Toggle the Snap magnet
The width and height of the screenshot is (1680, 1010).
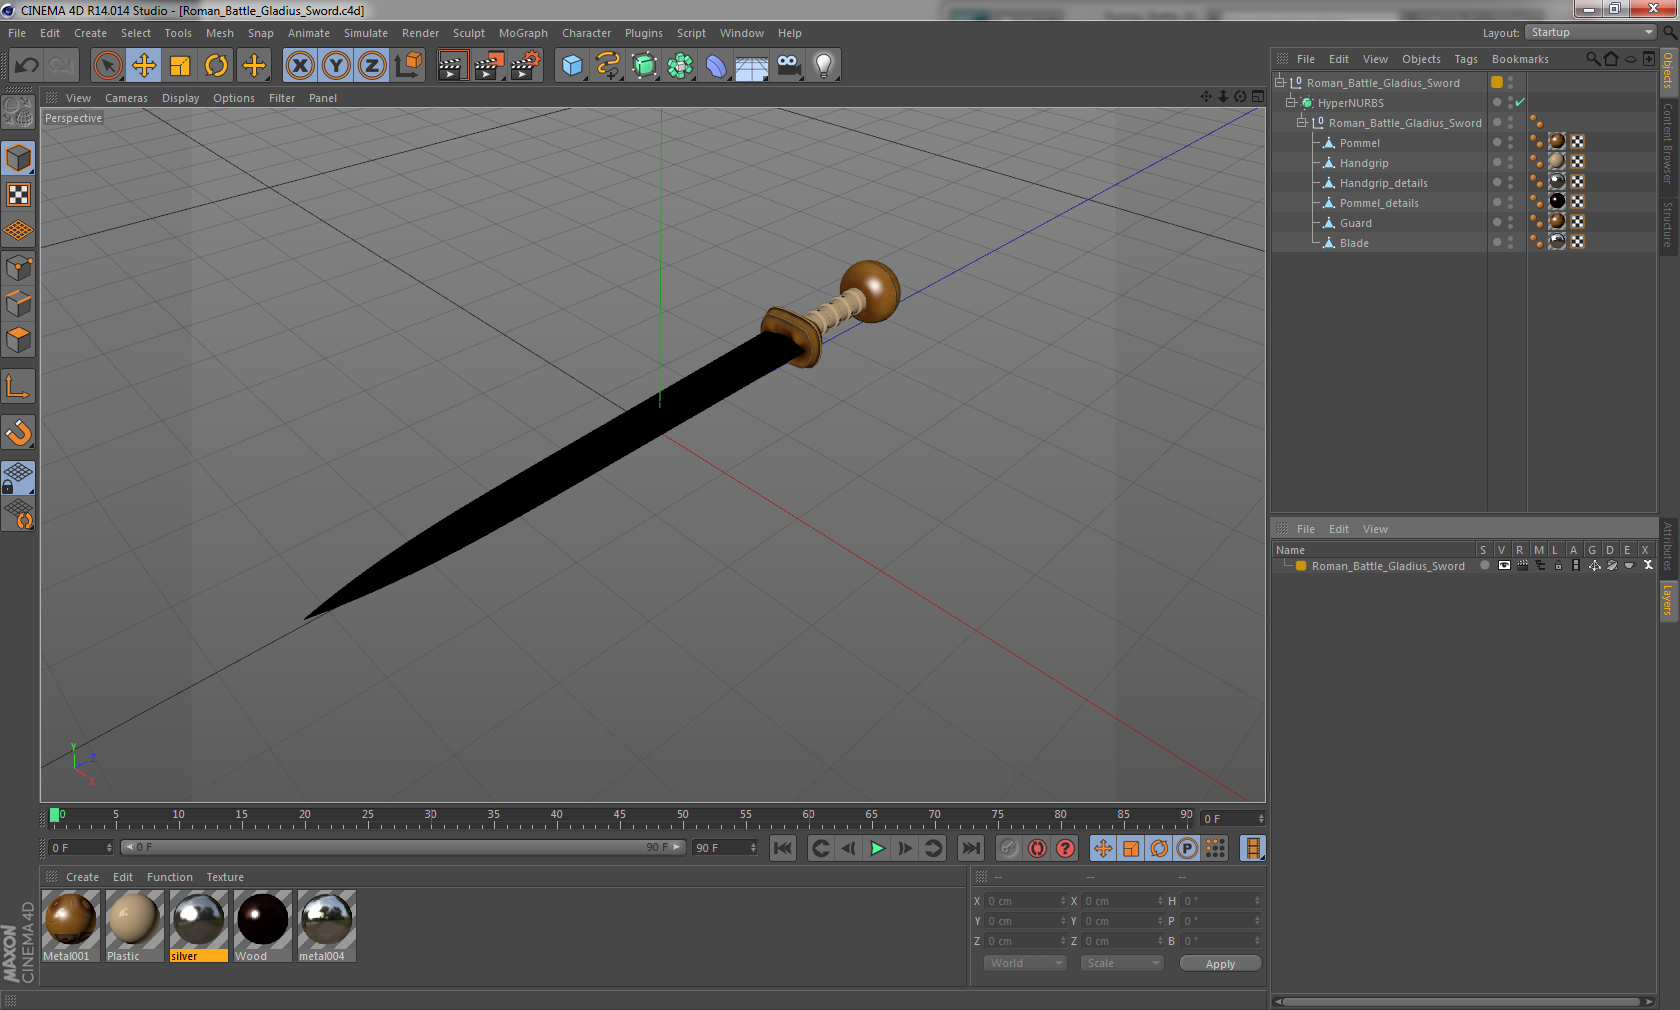pyautogui.click(x=19, y=432)
